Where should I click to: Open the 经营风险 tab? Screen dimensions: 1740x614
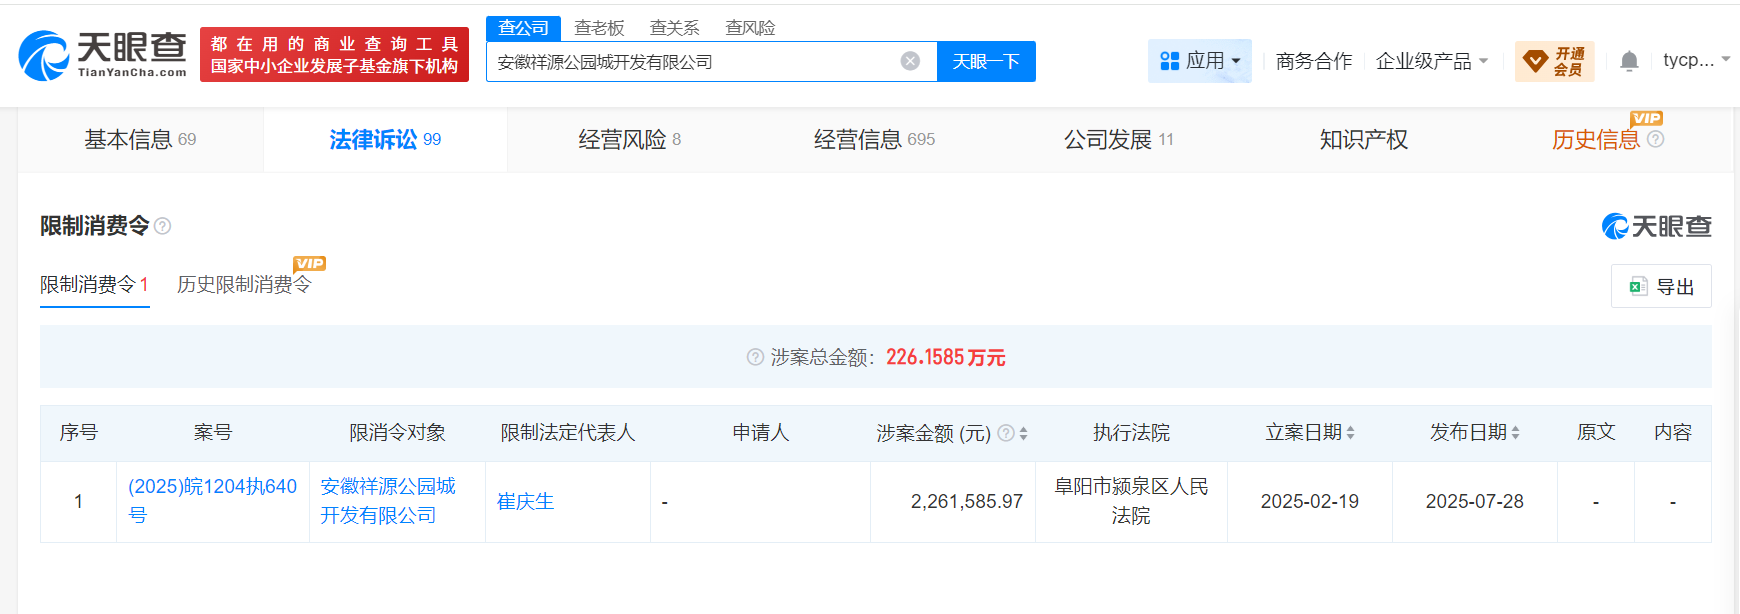pyautogui.click(x=629, y=139)
